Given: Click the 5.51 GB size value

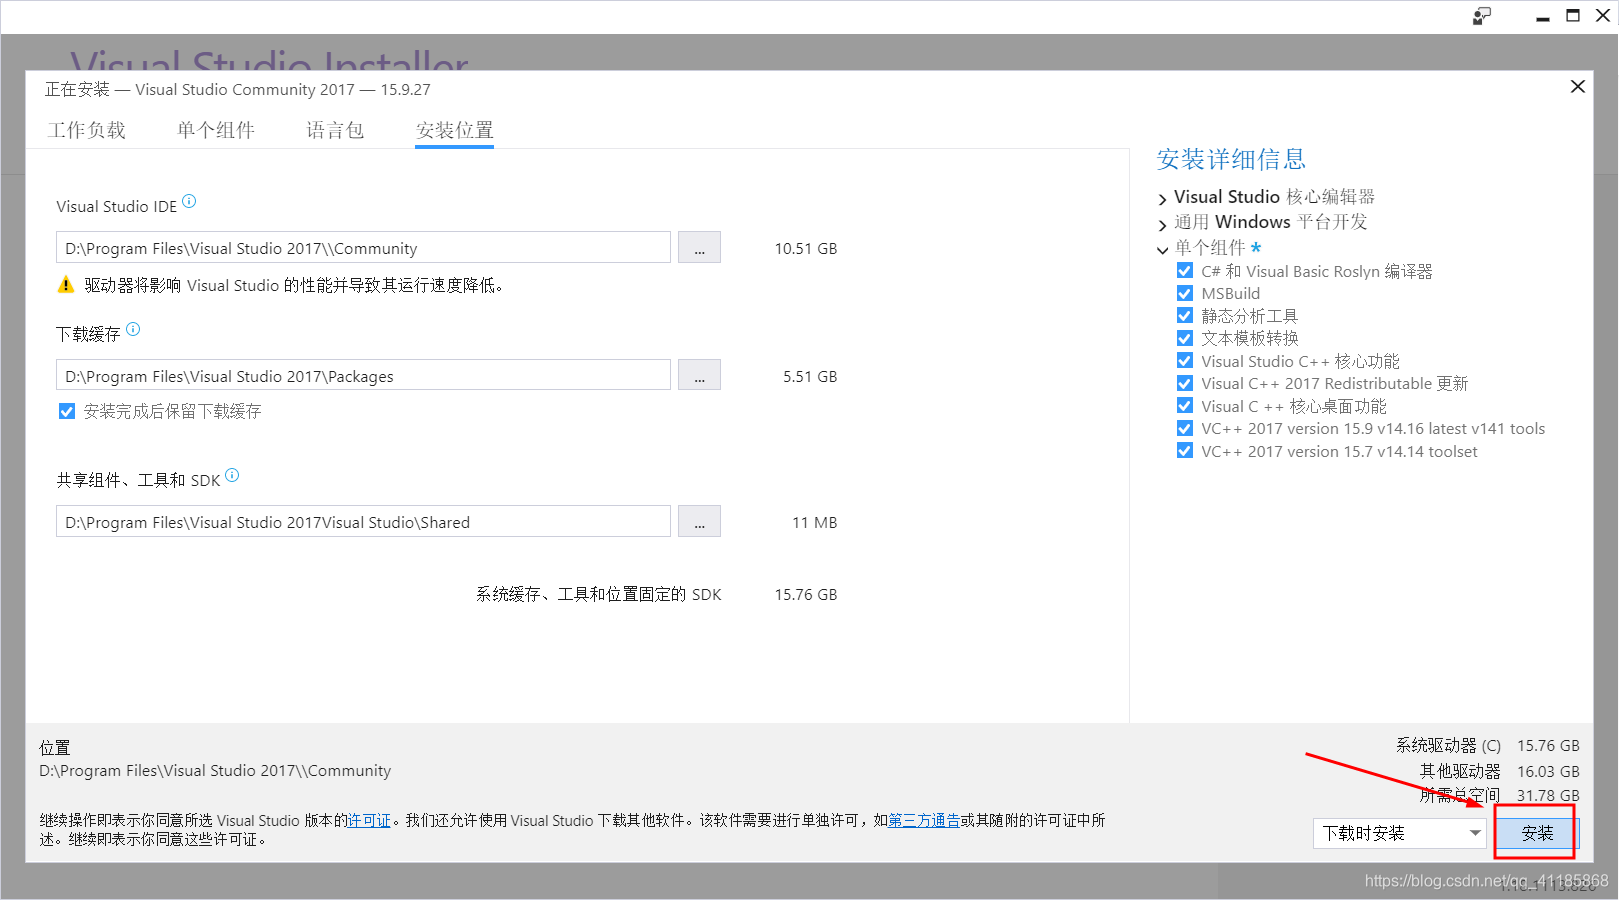Looking at the screenshot, I should 810,377.
